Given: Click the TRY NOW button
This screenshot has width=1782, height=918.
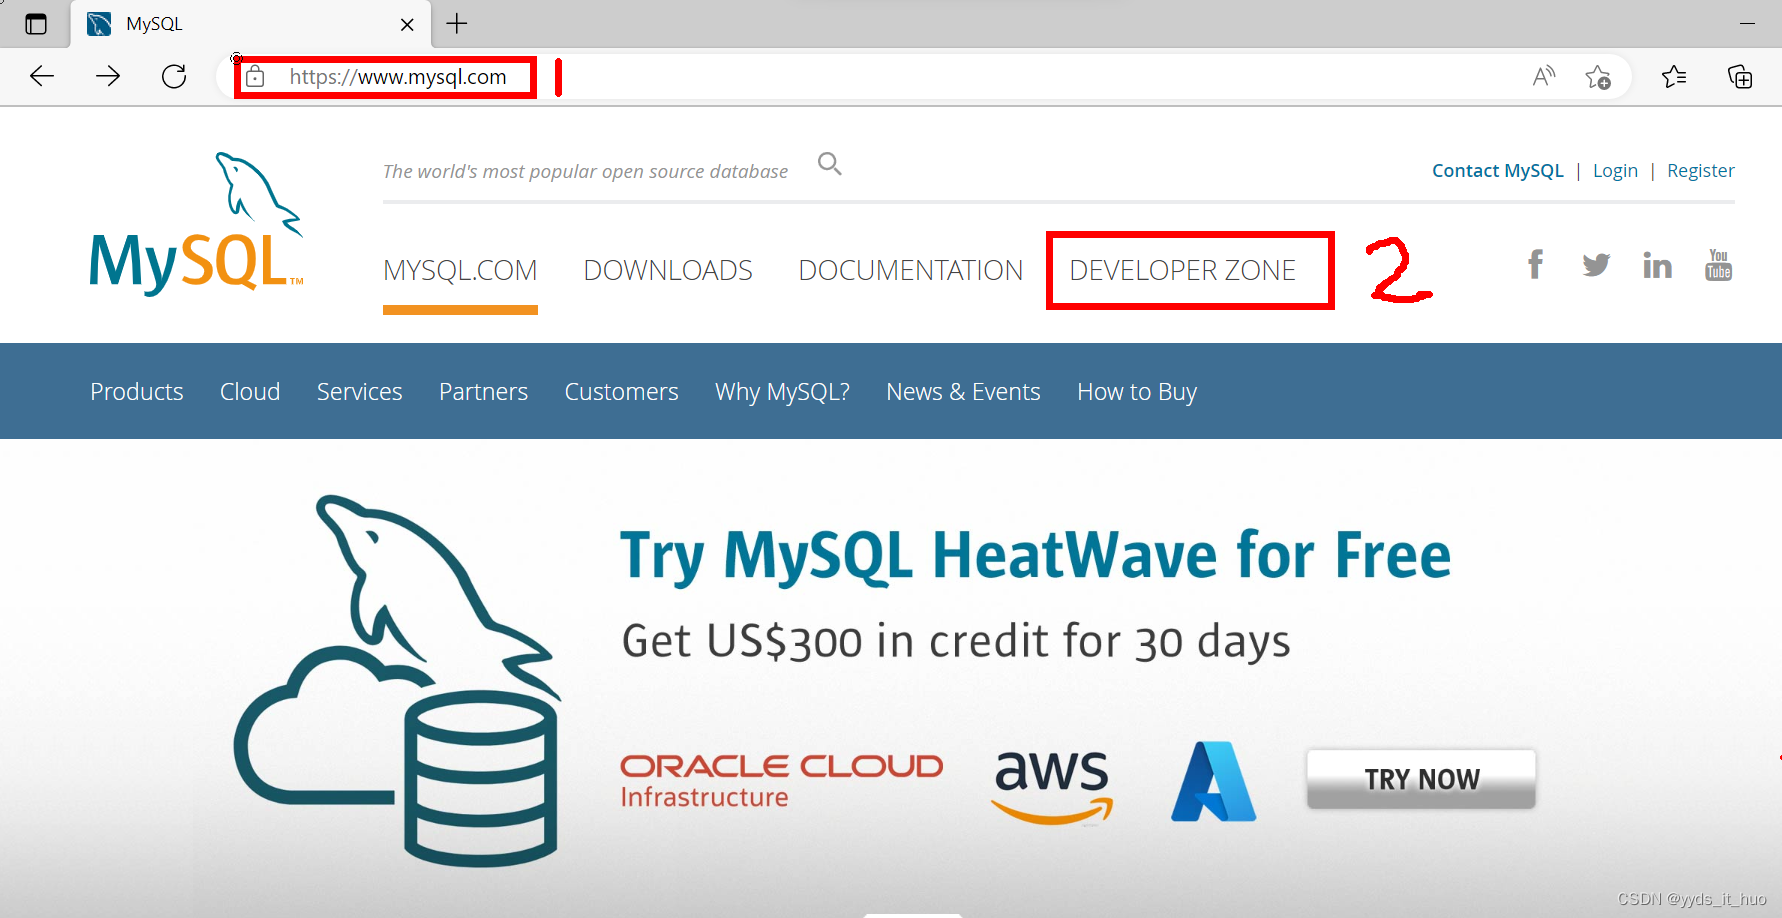Looking at the screenshot, I should [x=1421, y=779].
